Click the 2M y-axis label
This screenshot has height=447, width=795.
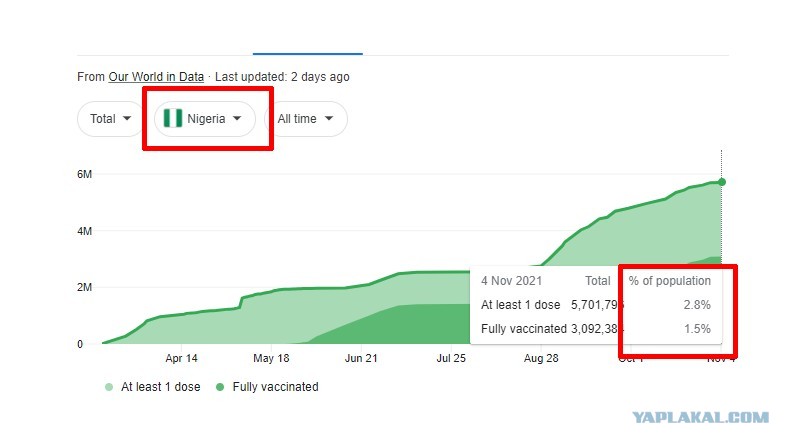(x=85, y=287)
